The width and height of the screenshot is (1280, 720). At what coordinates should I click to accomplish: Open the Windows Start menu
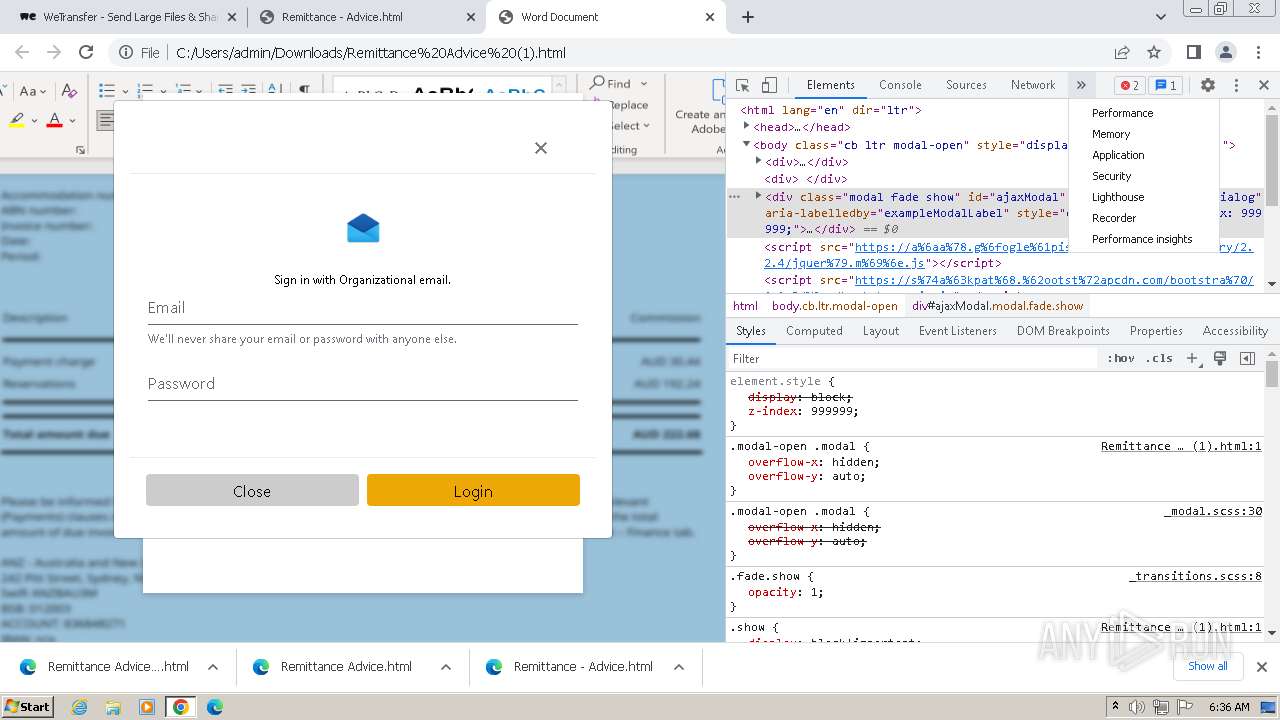tap(28, 706)
